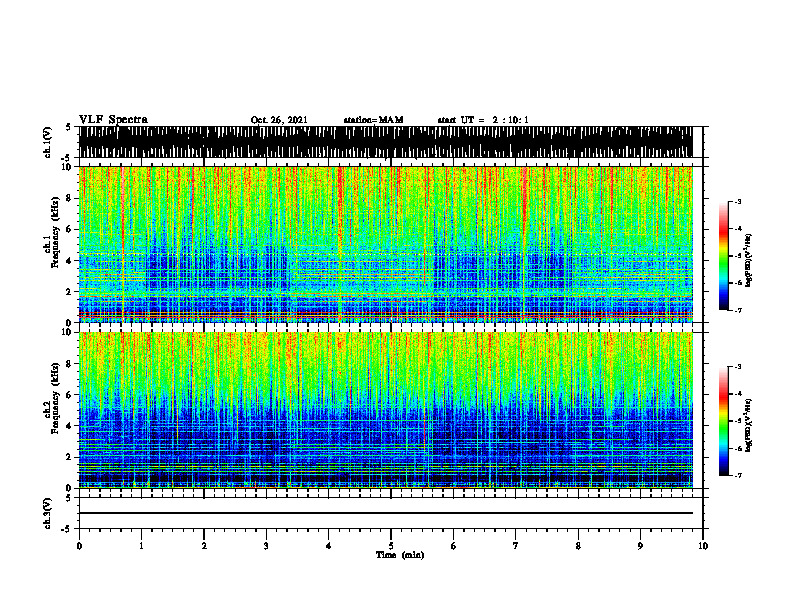Click time axis tick label "9"
This screenshot has width=792, height=612.
pyautogui.click(x=640, y=546)
